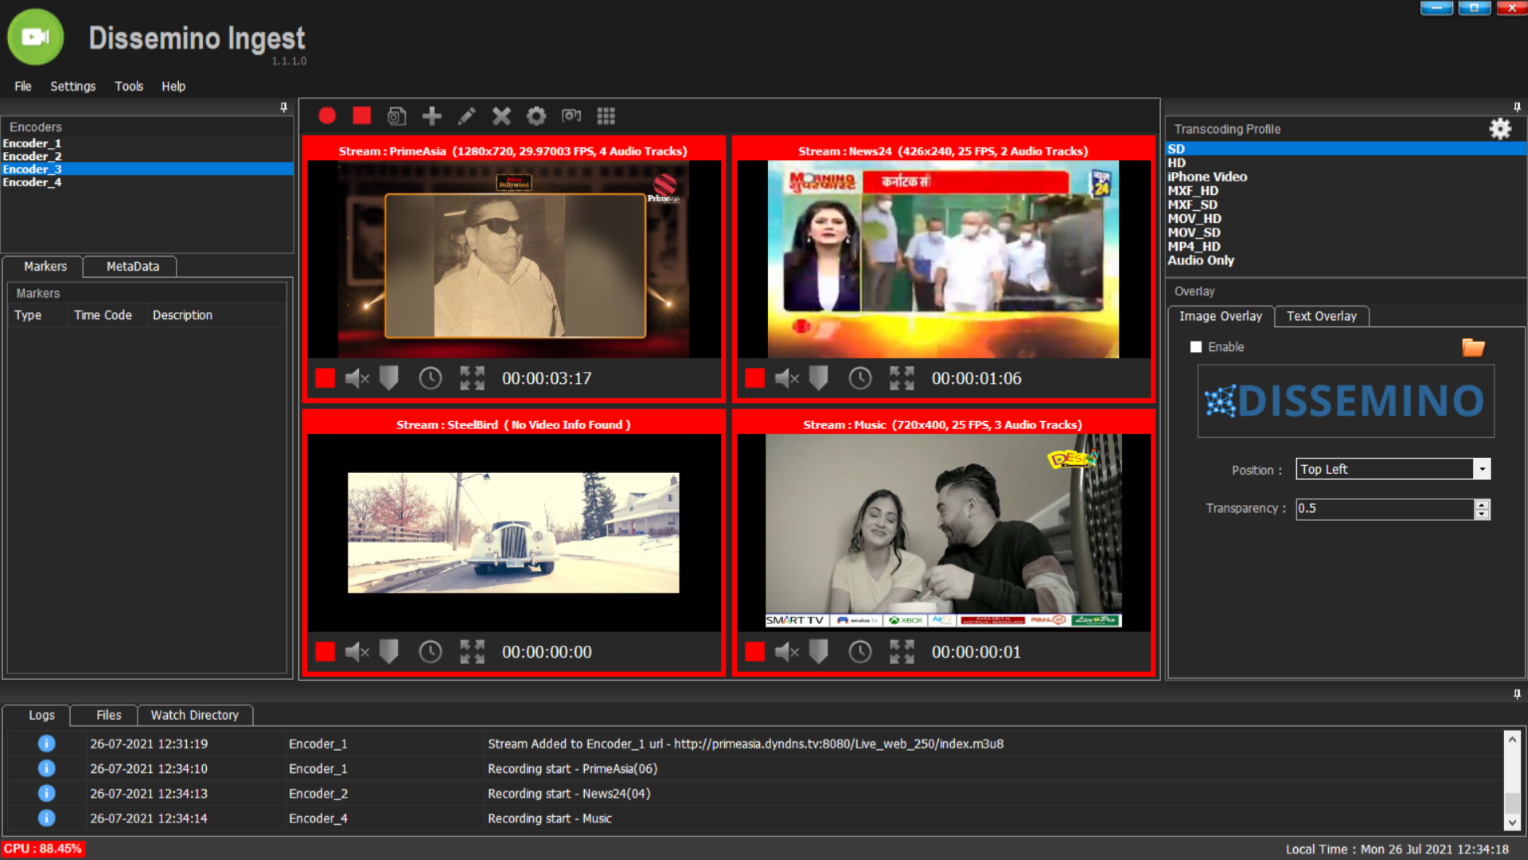Screen dimensions: 1528x860
Task: Open the Position dropdown showing Top Left
Action: point(1482,469)
